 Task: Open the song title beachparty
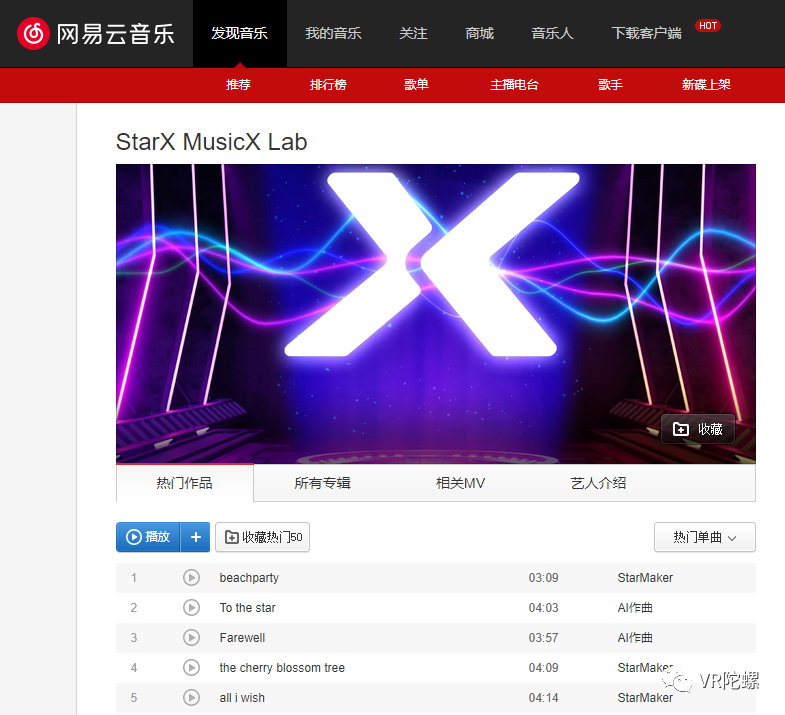coord(249,578)
